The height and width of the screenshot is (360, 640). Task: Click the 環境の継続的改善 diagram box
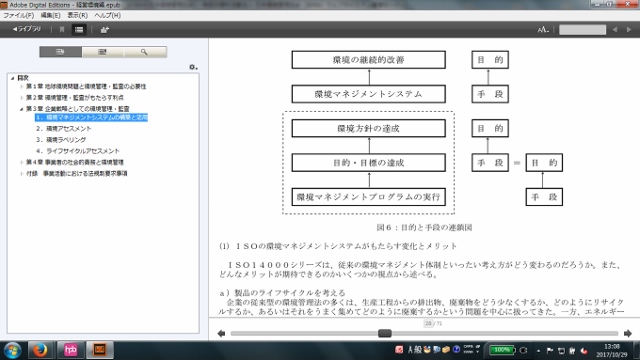pos(369,60)
